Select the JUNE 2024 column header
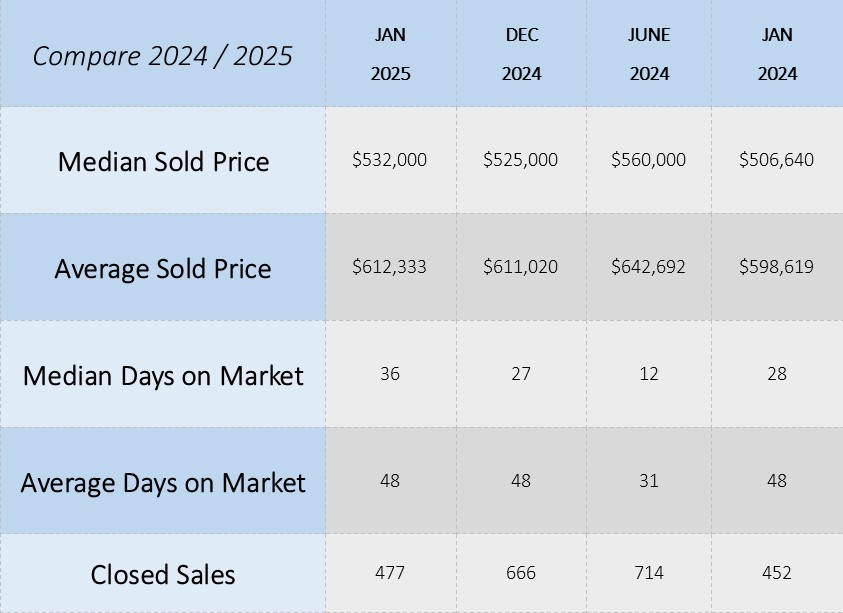The width and height of the screenshot is (843, 613). (649, 54)
